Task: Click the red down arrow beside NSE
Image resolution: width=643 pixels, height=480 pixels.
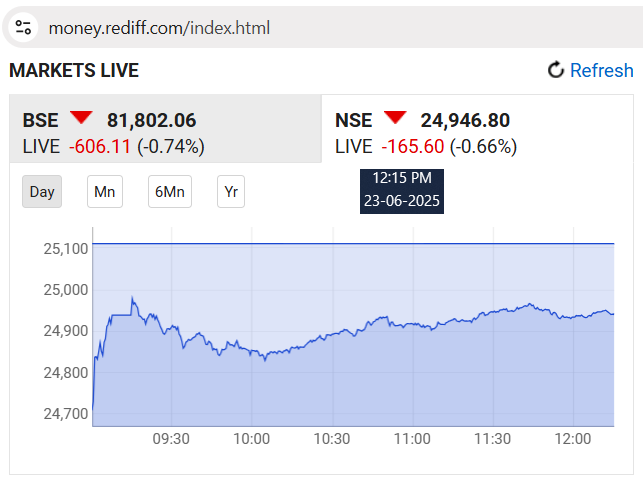Action: [x=395, y=117]
